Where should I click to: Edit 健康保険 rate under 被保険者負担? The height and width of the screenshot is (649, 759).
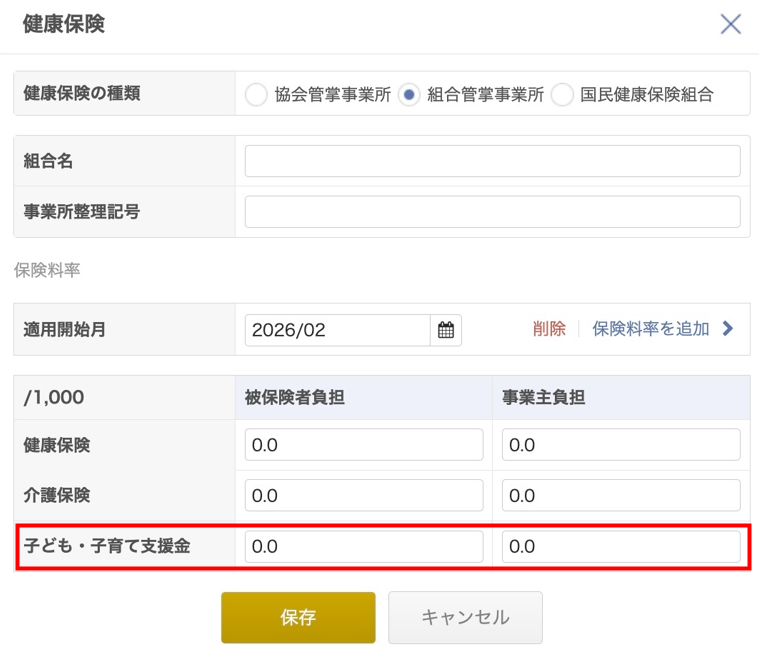coord(364,445)
